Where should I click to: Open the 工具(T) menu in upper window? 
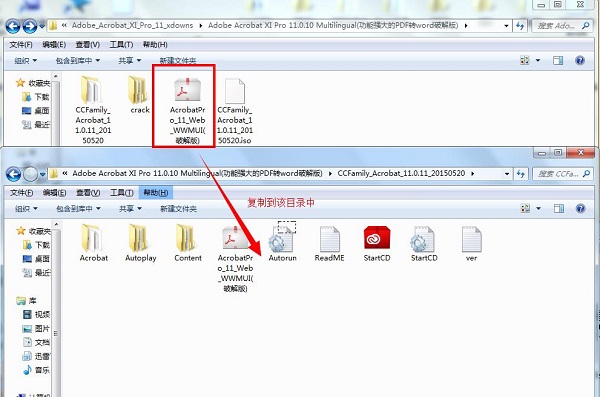click(x=121, y=44)
